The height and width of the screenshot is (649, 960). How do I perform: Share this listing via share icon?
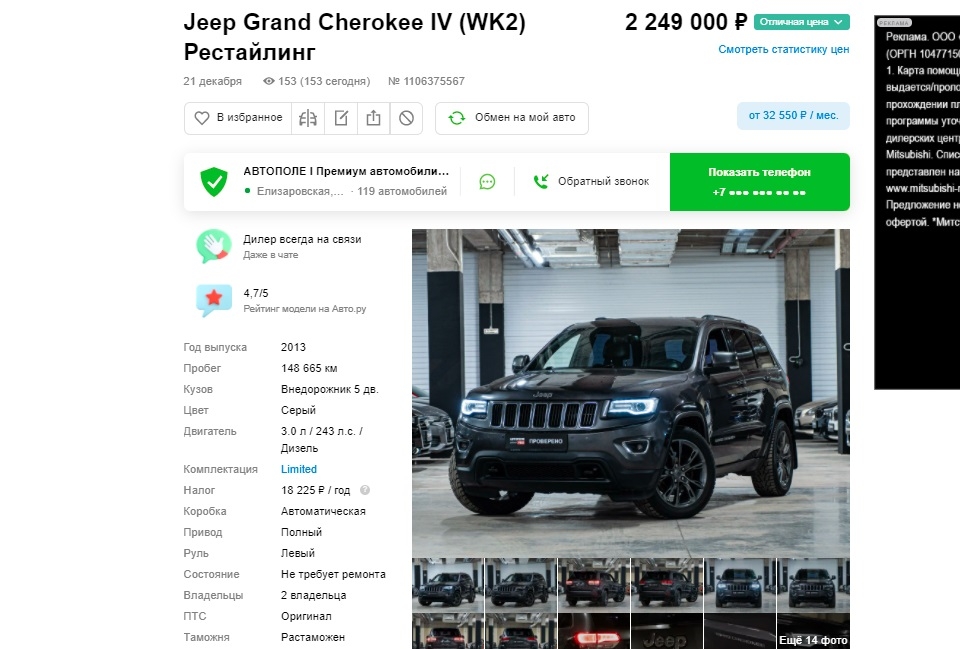point(373,118)
